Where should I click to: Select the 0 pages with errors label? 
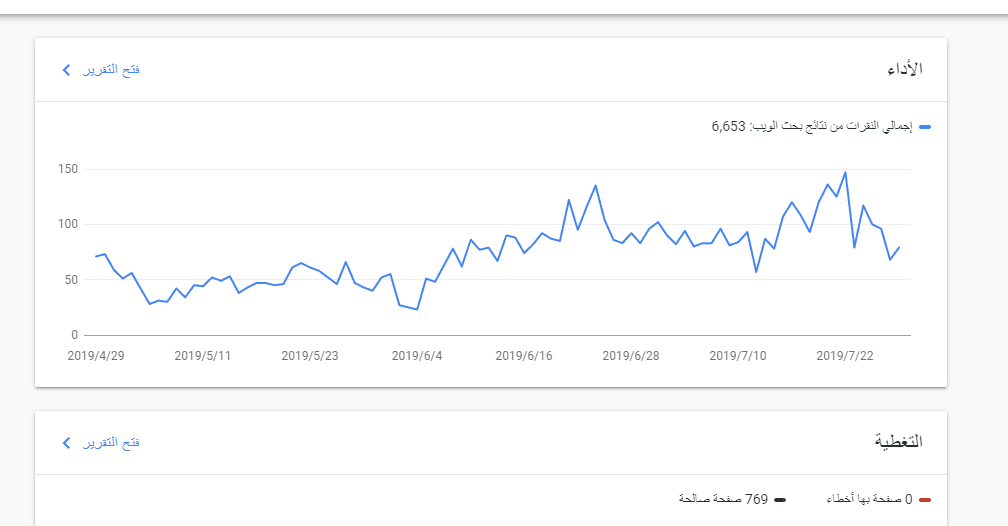869,499
